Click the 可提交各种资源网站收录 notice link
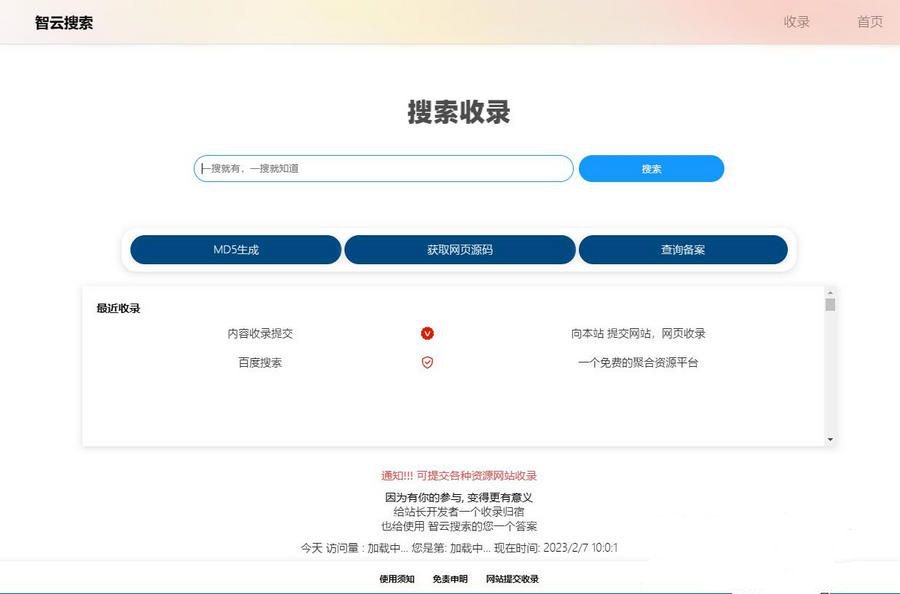Screen dimensions: 900x594 tap(477, 477)
